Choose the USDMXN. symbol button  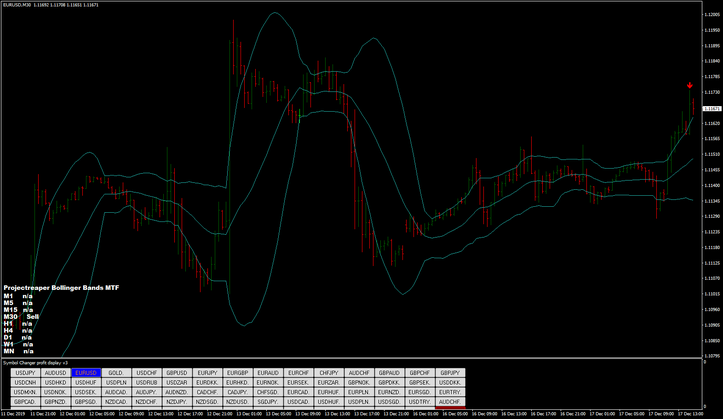point(25,392)
